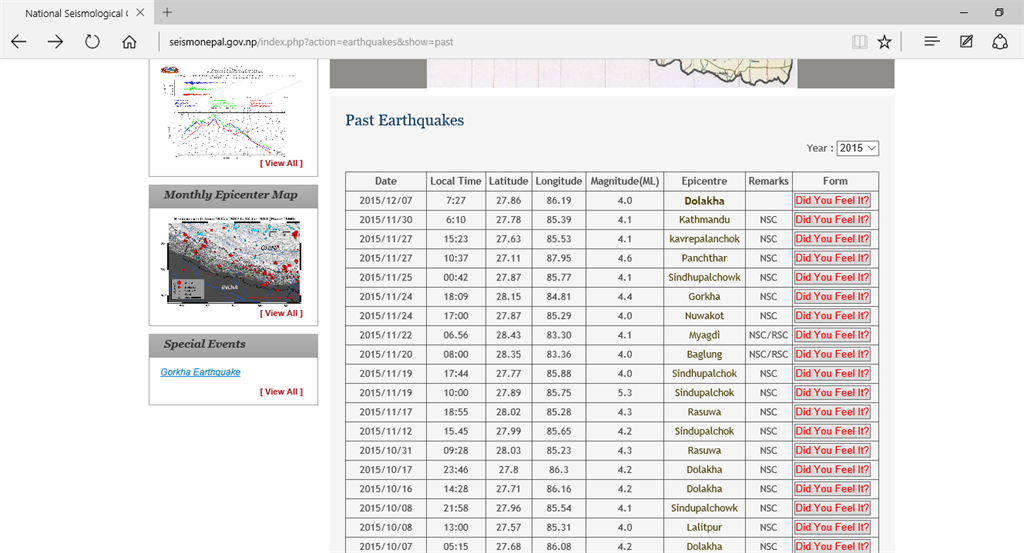Image resolution: width=1024 pixels, height=553 pixels.
Task: Add page to favorites star icon
Action: 884,42
